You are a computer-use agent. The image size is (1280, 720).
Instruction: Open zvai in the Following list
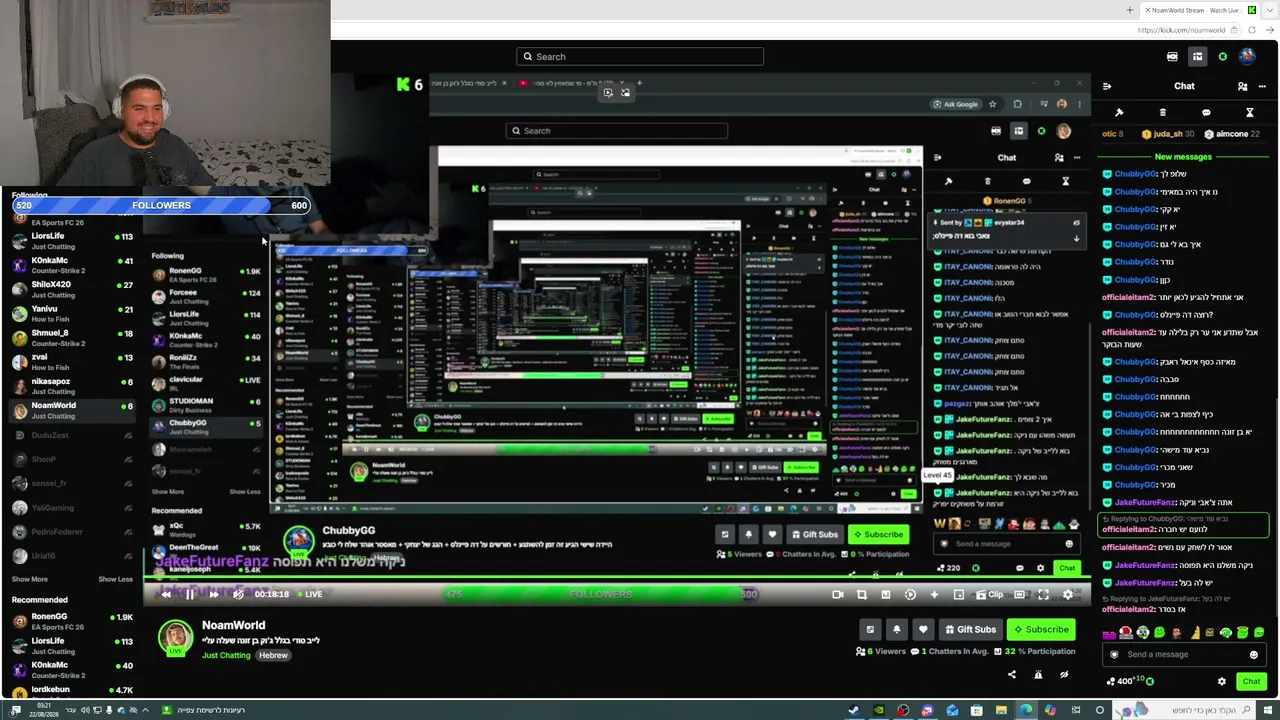point(72,362)
